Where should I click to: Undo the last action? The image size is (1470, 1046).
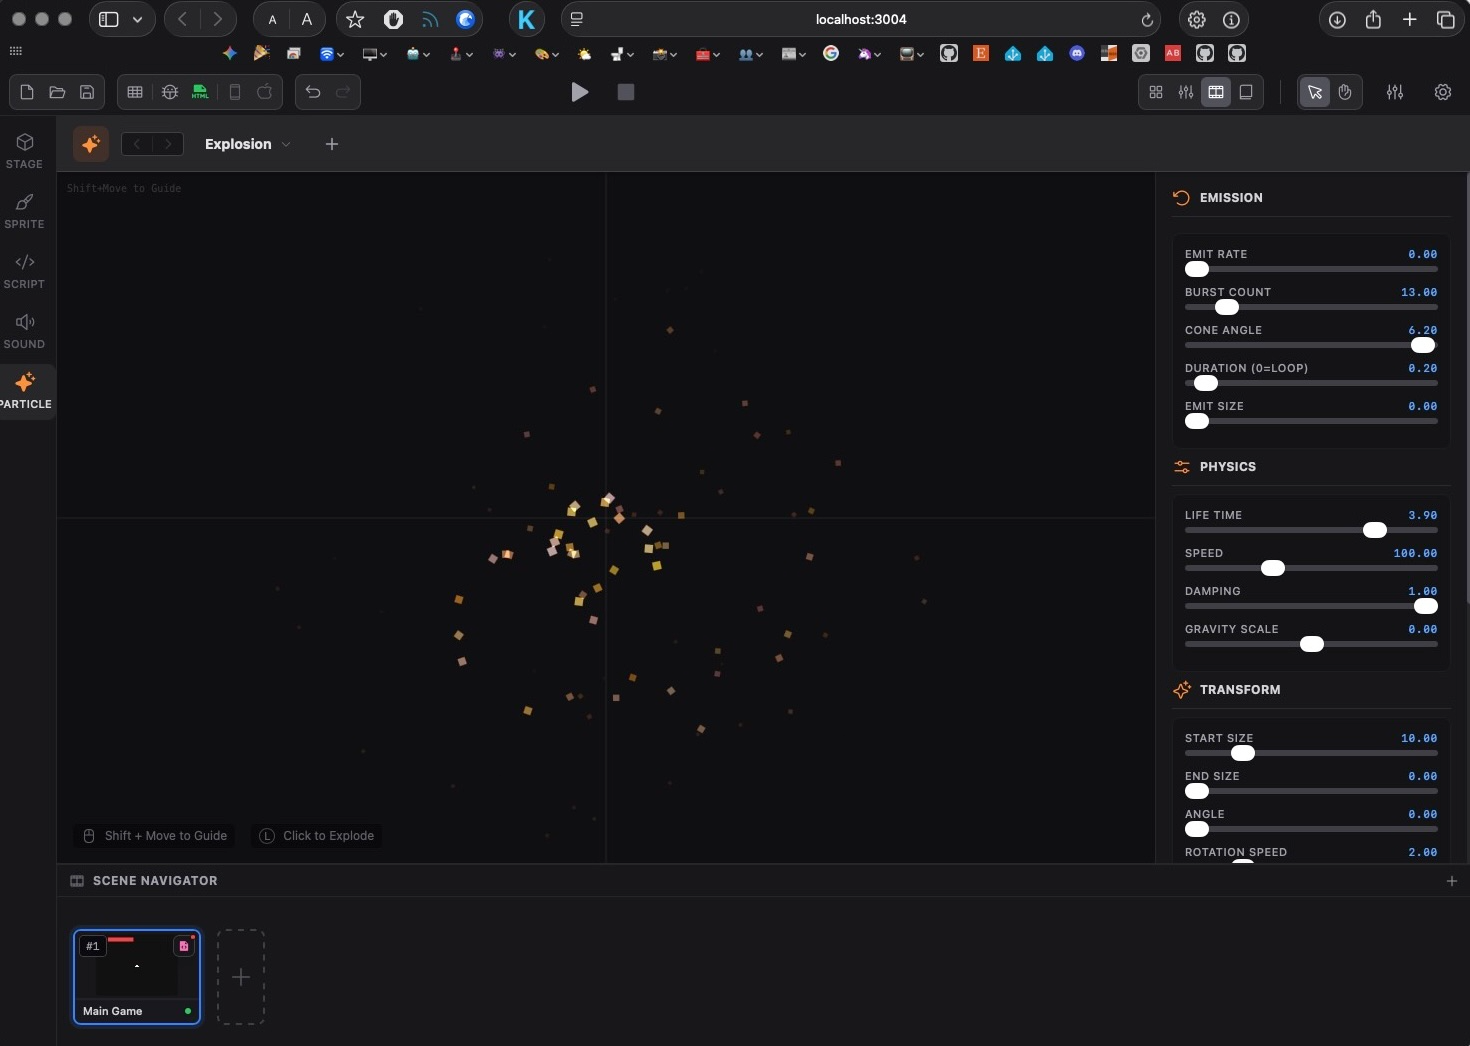coord(313,92)
